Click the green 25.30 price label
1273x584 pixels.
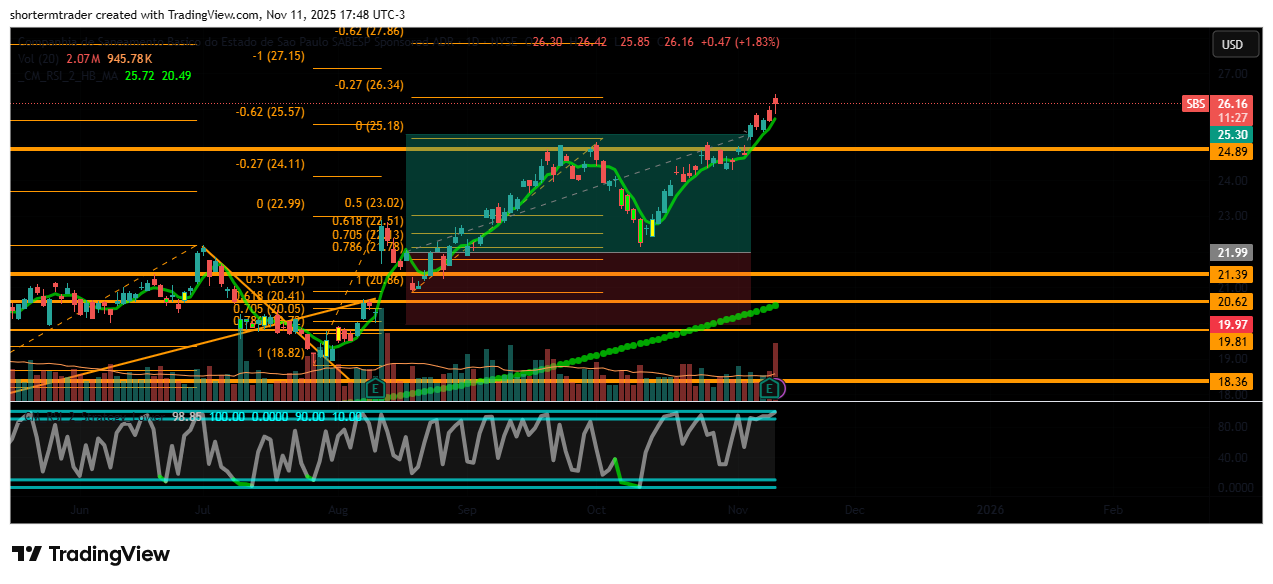click(1233, 135)
